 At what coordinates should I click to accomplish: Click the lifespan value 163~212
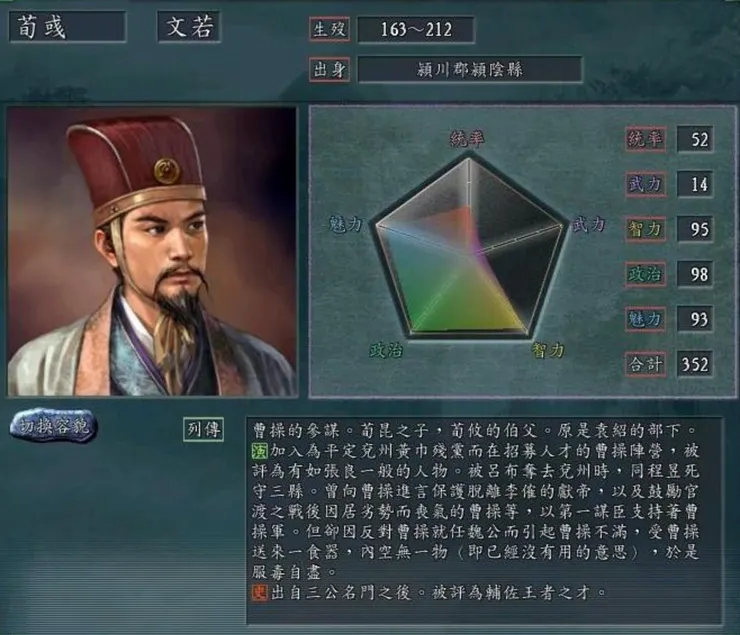(416, 30)
